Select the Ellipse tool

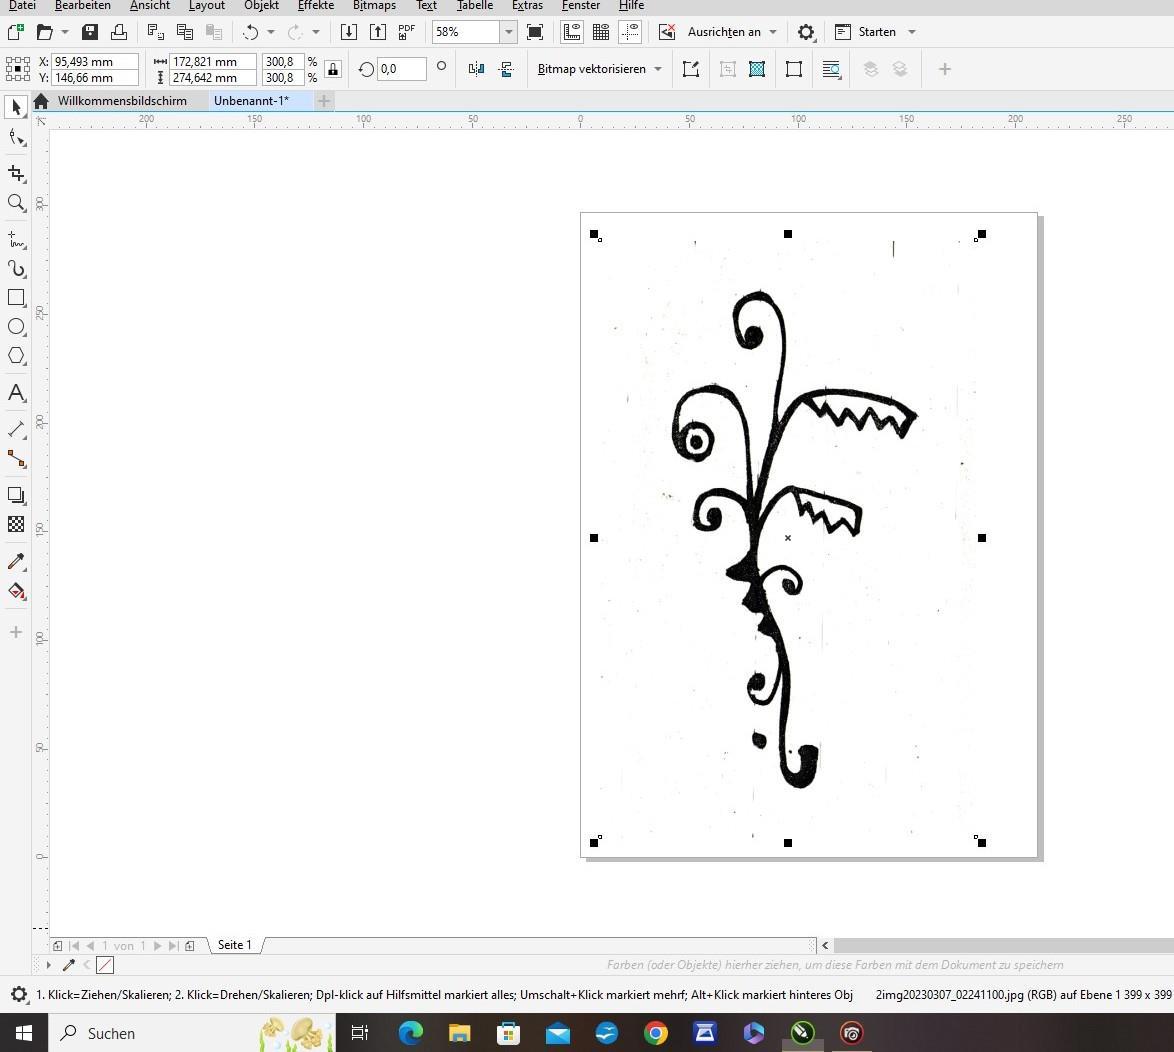point(16,327)
